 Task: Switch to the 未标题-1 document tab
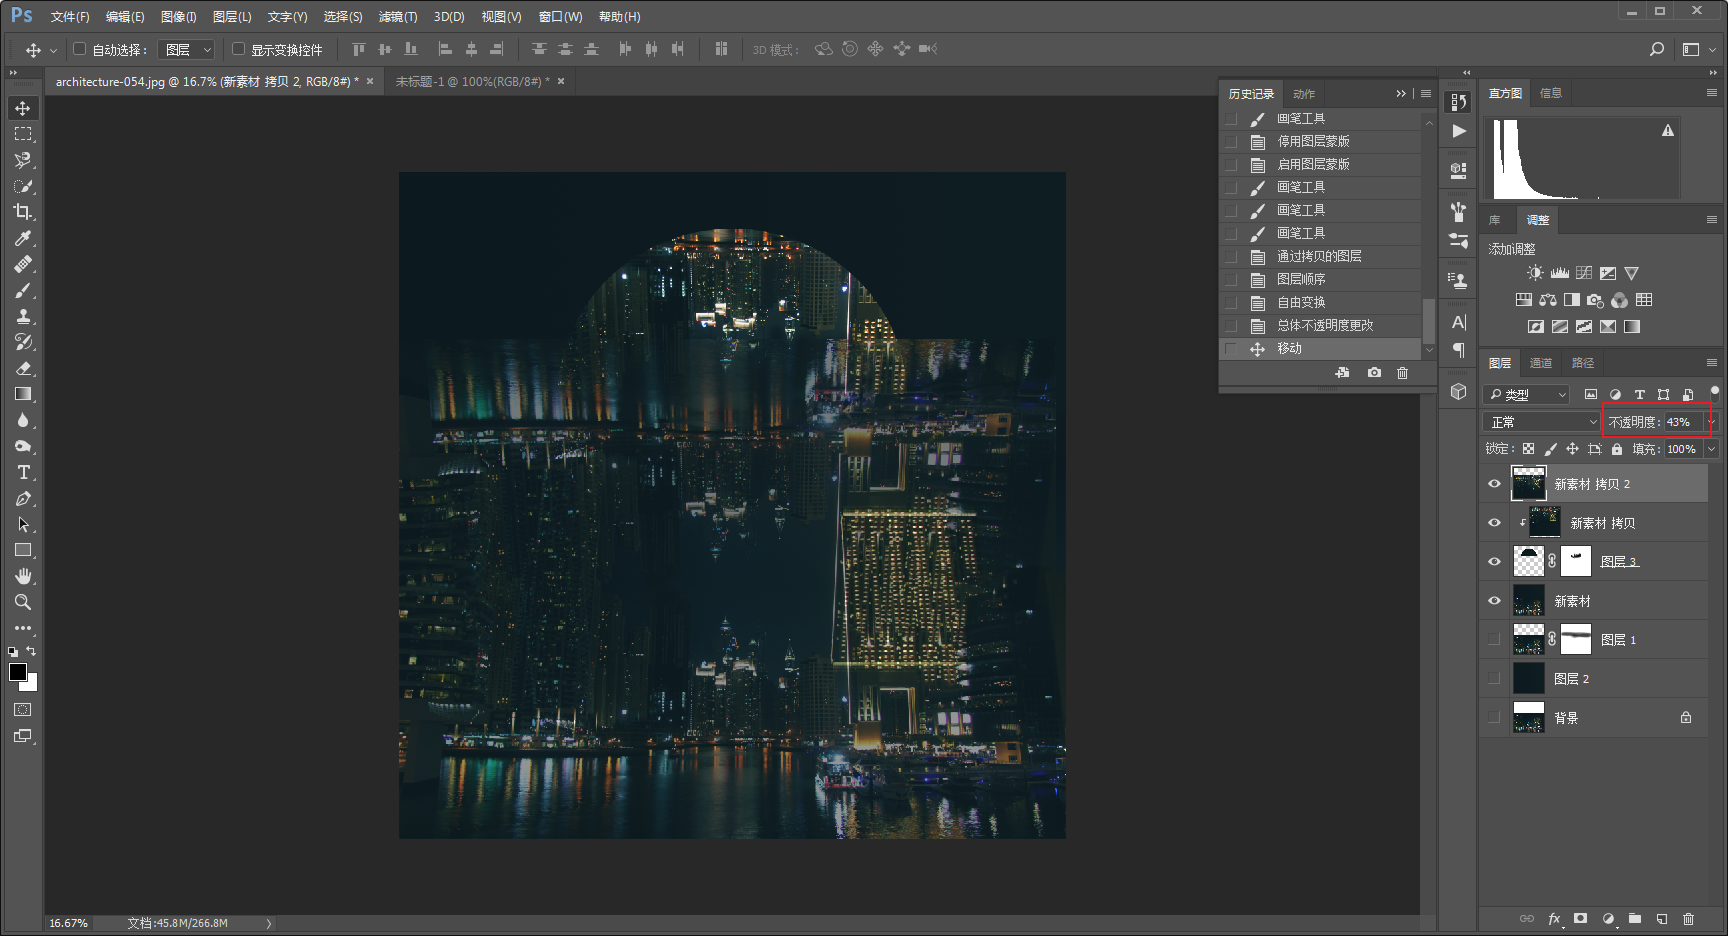(473, 81)
